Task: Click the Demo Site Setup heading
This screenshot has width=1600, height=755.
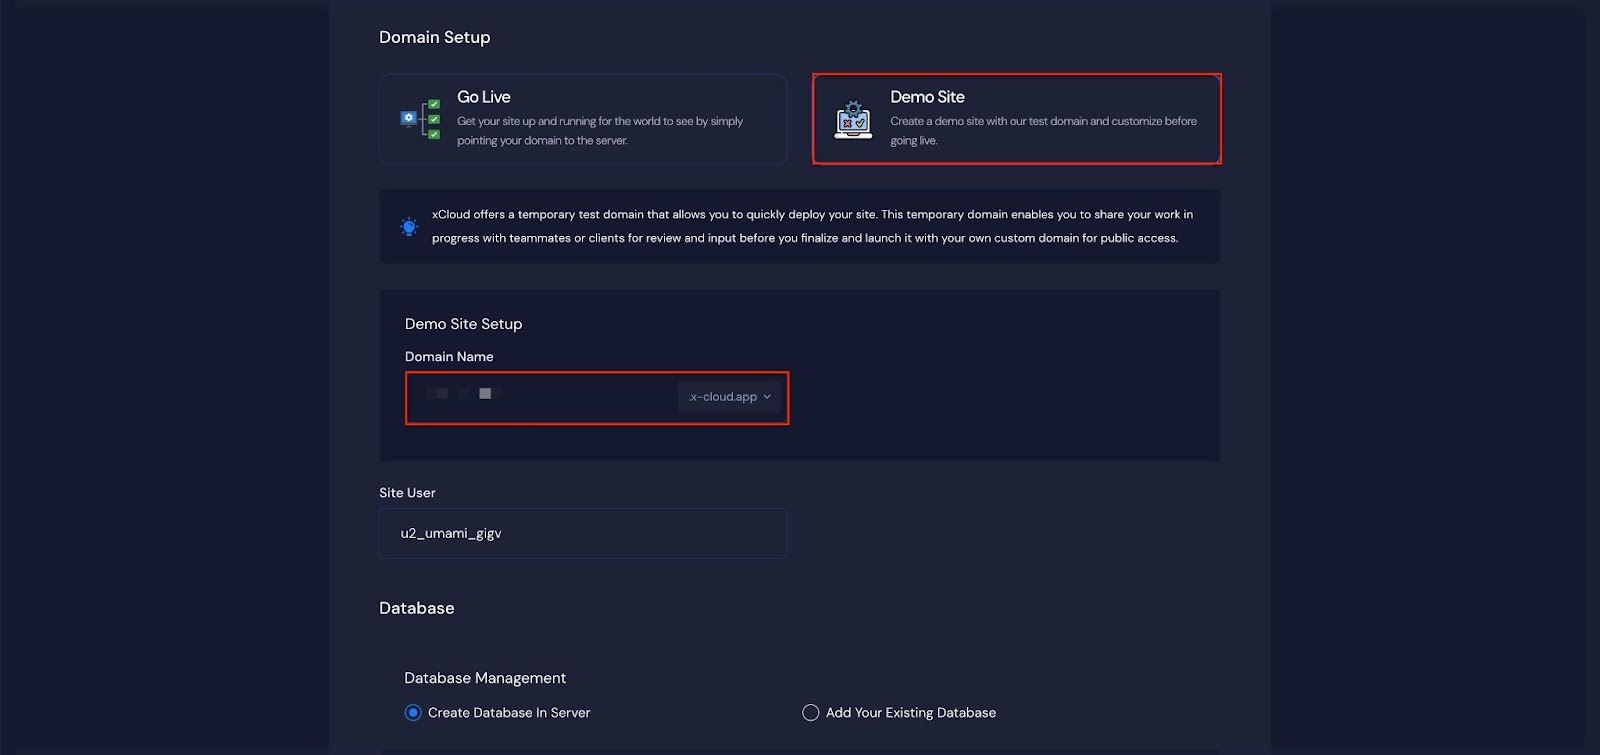Action: point(463,324)
